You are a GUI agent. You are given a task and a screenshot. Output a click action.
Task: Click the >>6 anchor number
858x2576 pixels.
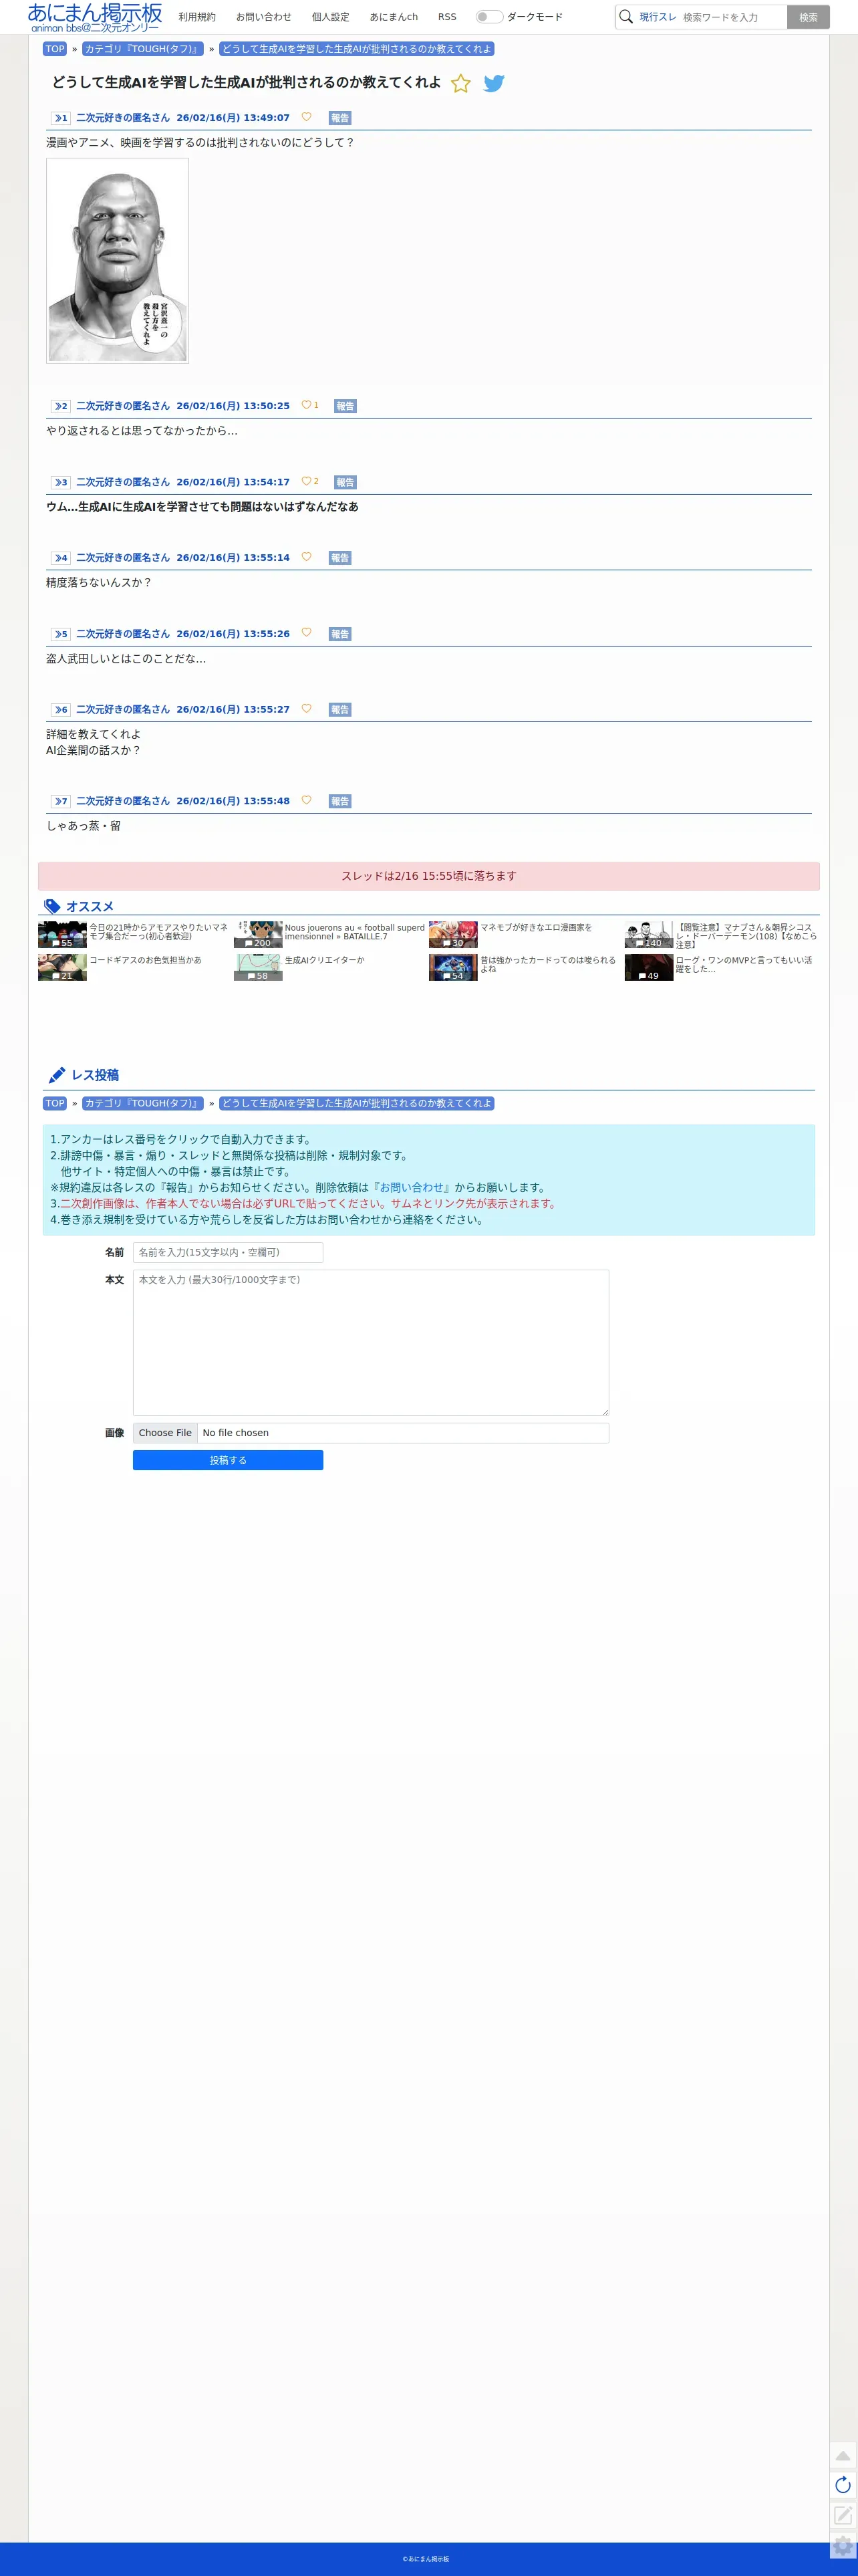[x=61, y=710]
